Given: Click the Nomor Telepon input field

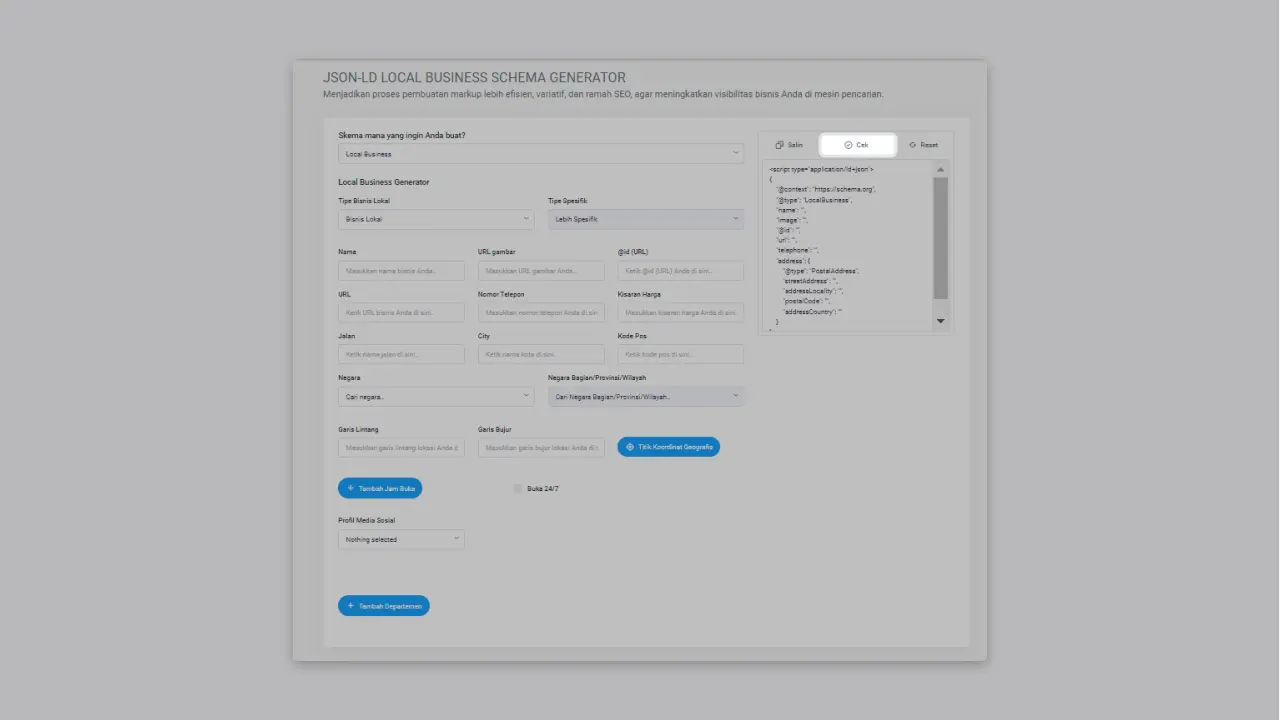Looking at the screenshot, I should click(540, 312).
